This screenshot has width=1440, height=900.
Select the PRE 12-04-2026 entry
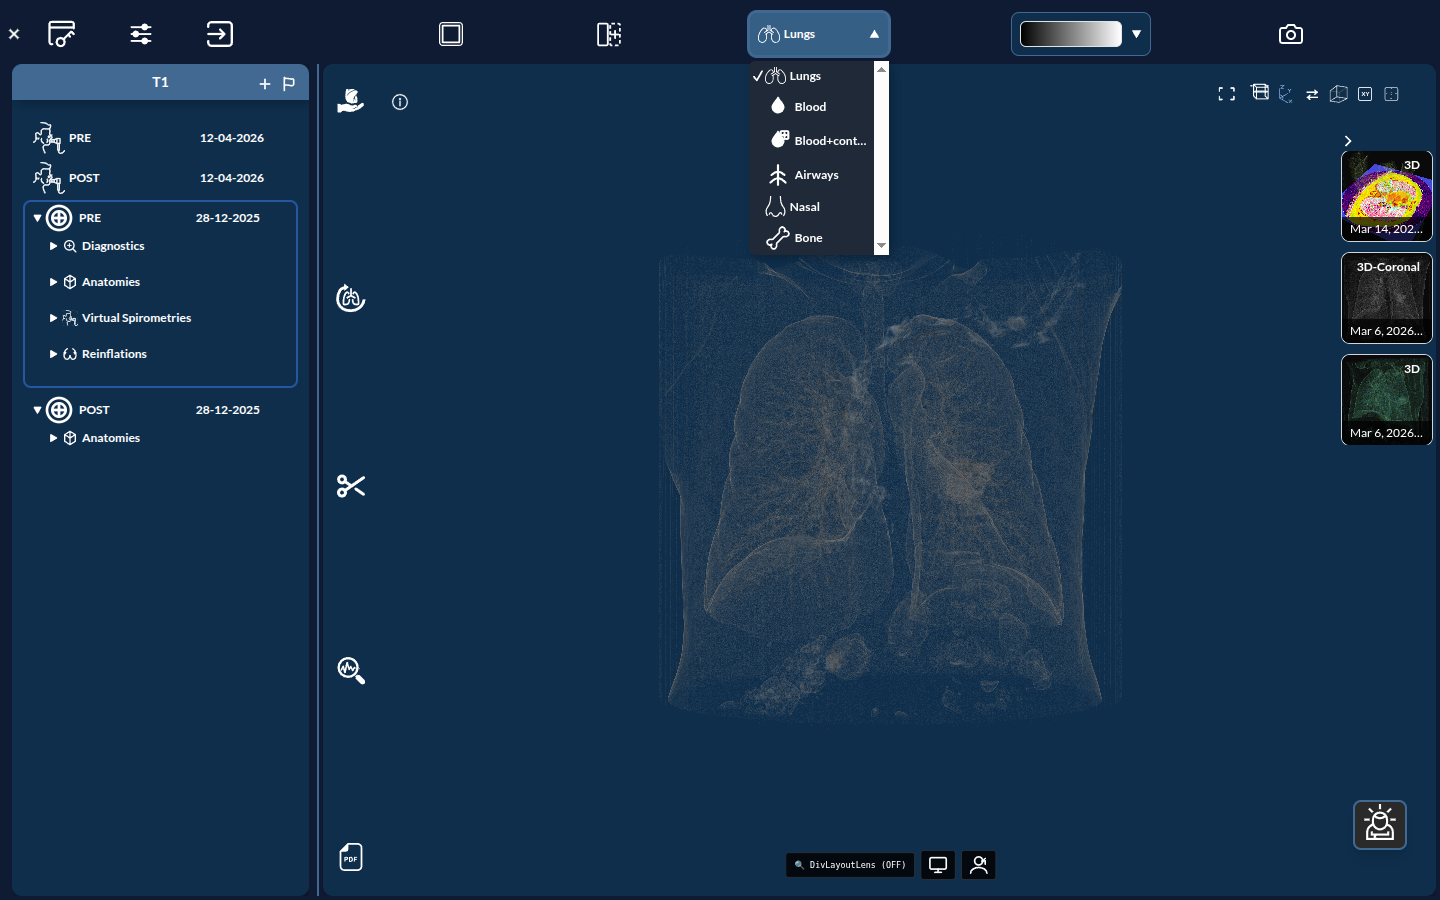click(x=160, y=138)
